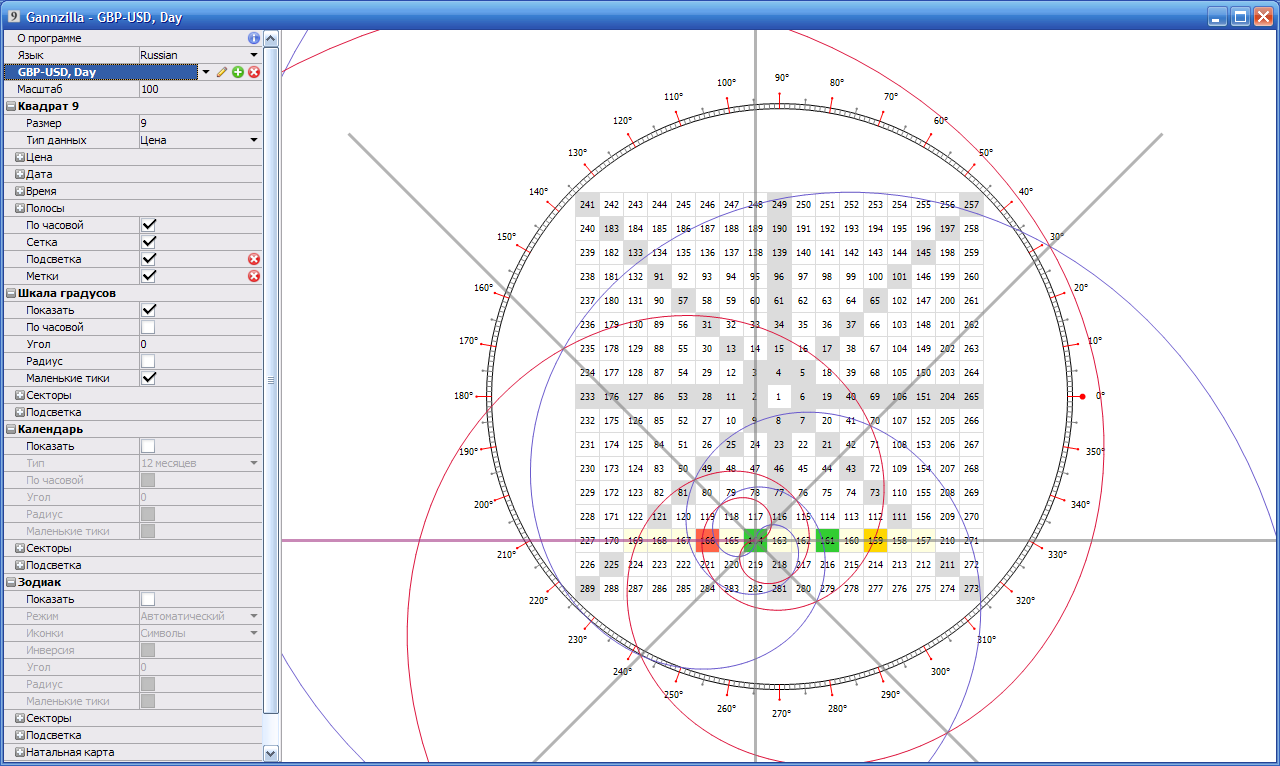Enable Показать checkbox under Календарь
Image resolution: width=1280 pixels, height=766 pixels.
149,446
